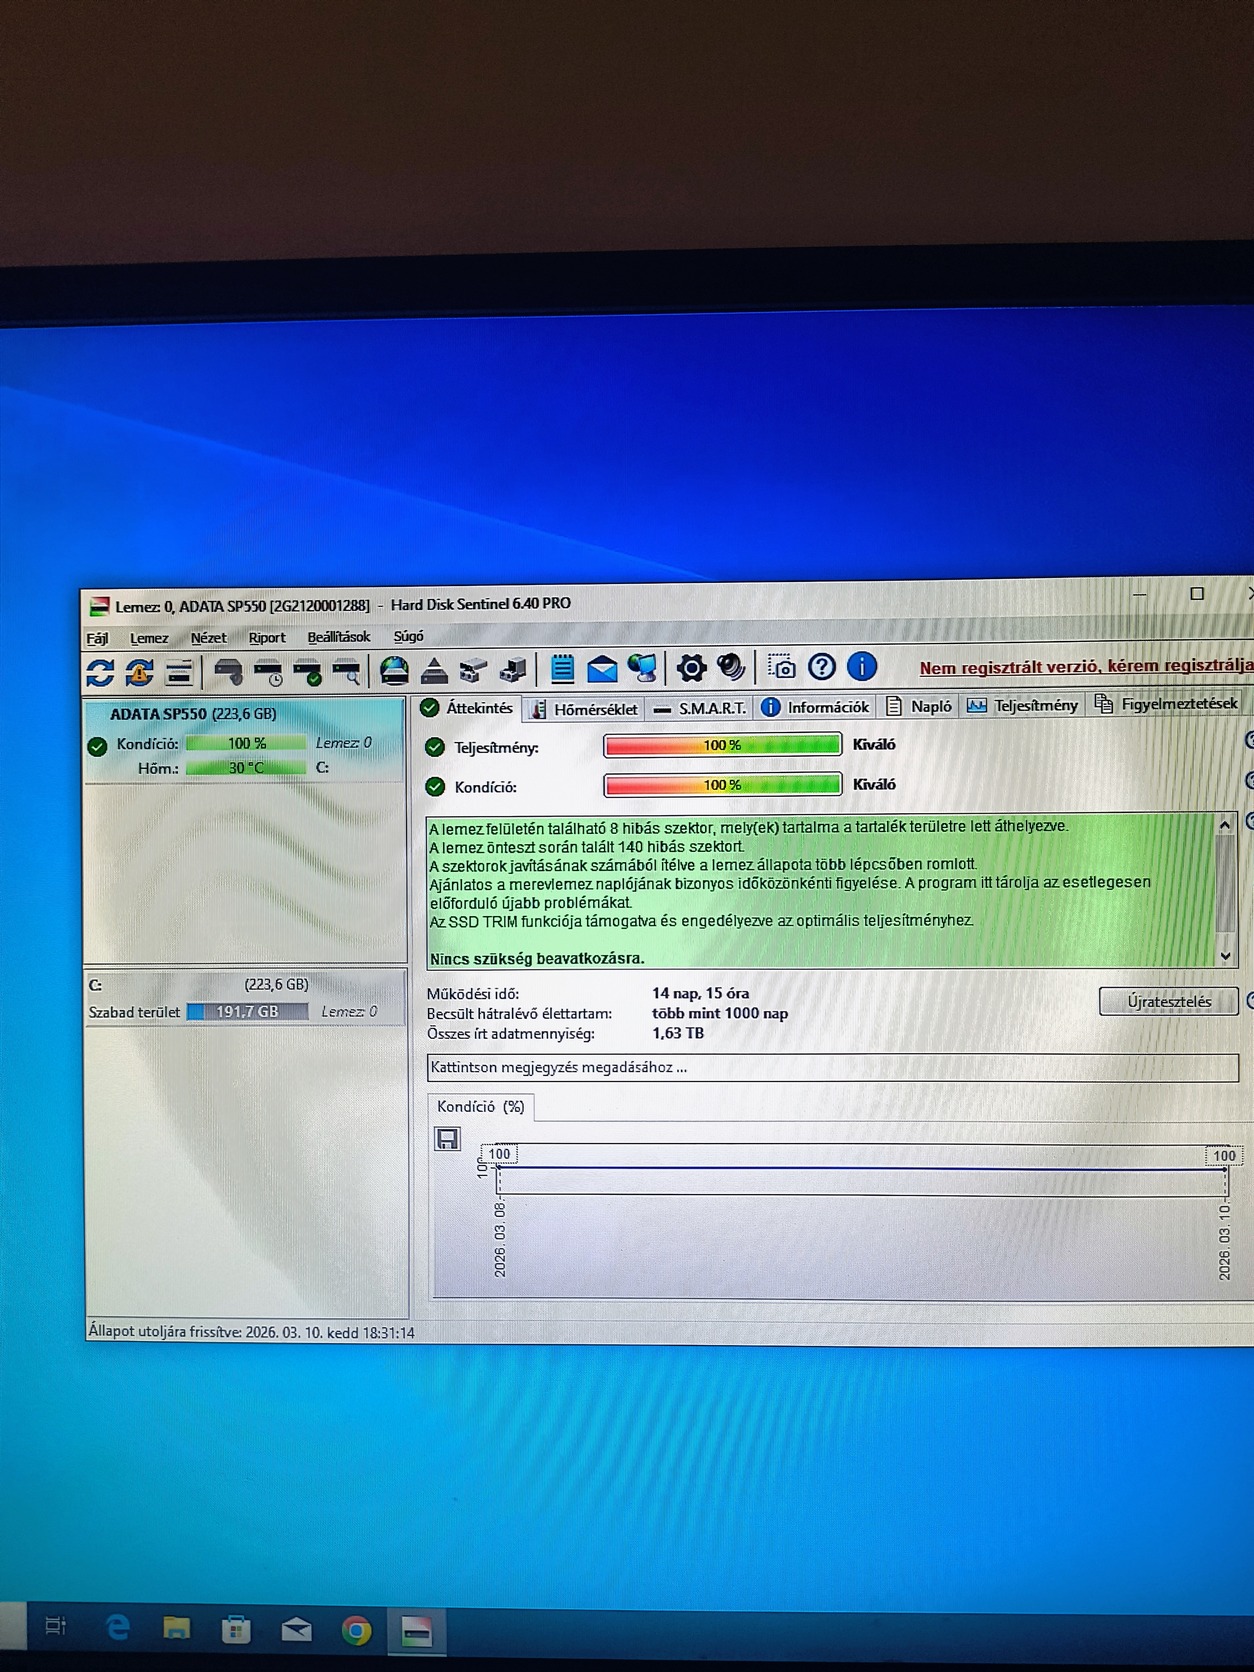Launch Microsoft Edge from the taskbar
Viewport: 1254px width, 1672px height.
tap(117, 1628)
